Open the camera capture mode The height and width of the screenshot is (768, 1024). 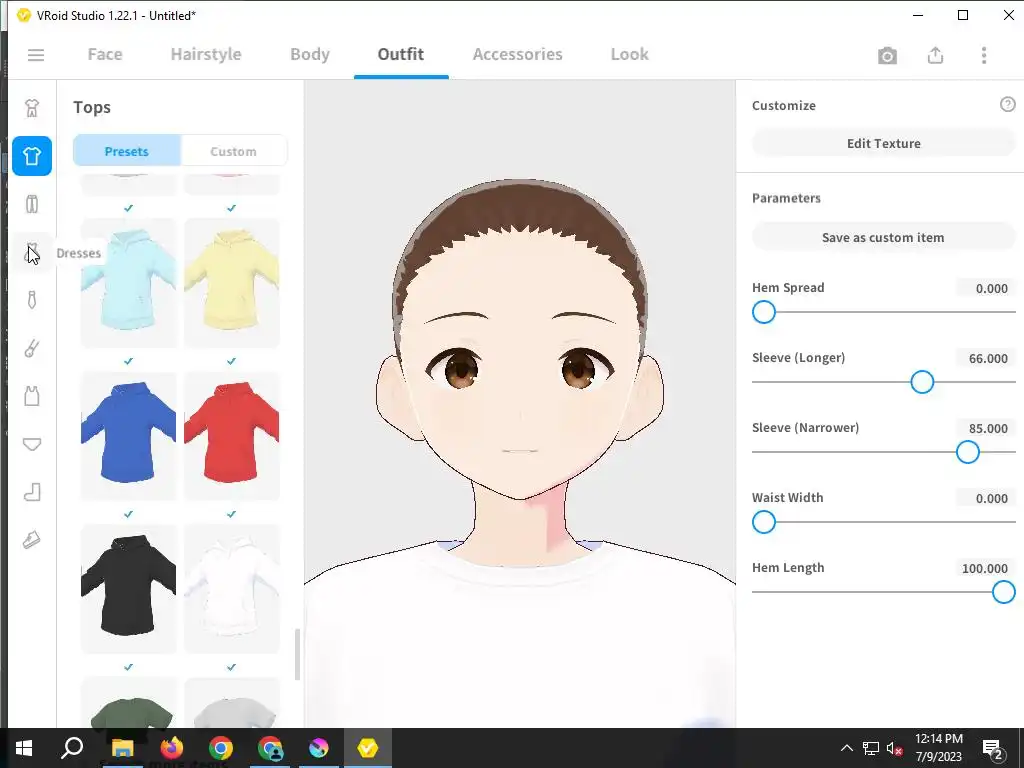[887, 56]
